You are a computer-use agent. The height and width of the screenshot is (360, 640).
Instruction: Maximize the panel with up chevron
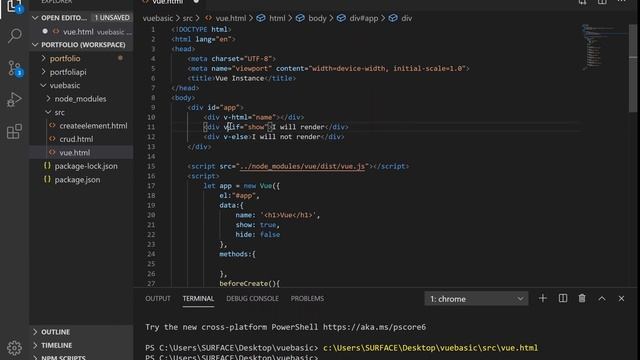602,298
